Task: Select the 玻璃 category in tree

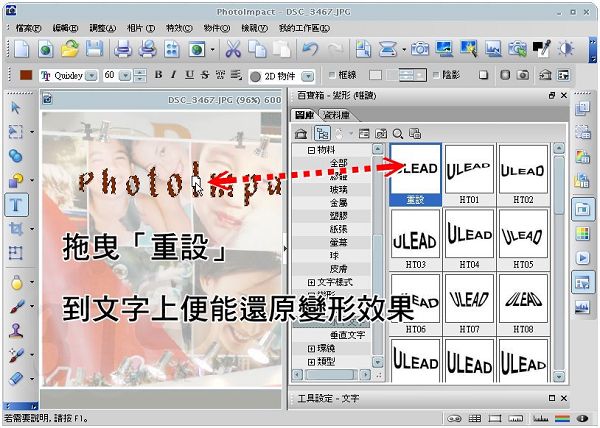Action: tap(339, 190)
